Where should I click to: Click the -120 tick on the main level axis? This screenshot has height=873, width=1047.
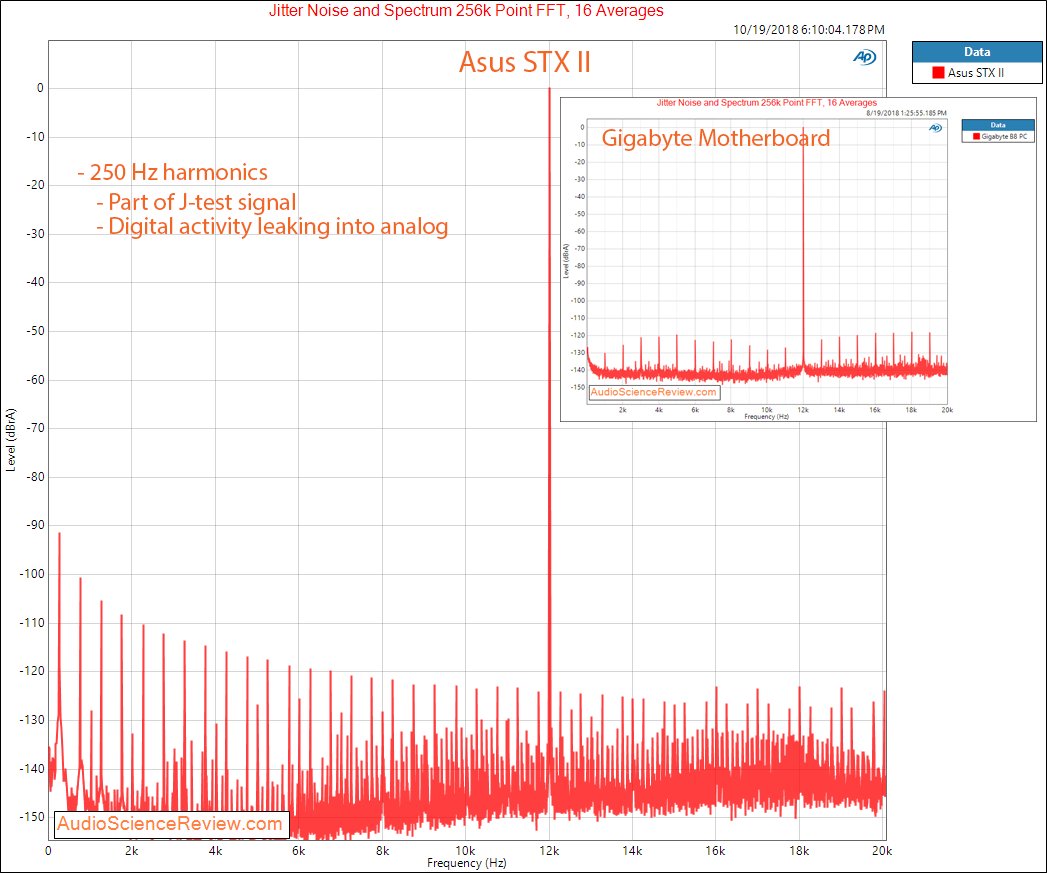point(33,671)
